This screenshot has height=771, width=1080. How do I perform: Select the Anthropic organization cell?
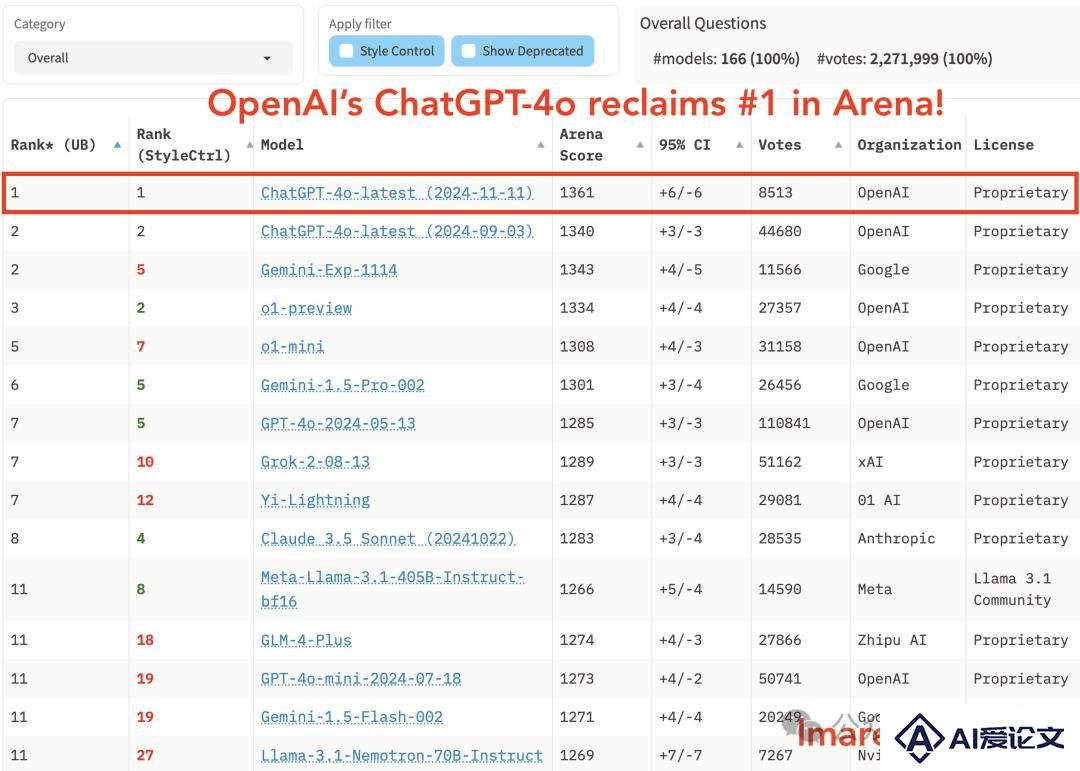click(896, 539)
